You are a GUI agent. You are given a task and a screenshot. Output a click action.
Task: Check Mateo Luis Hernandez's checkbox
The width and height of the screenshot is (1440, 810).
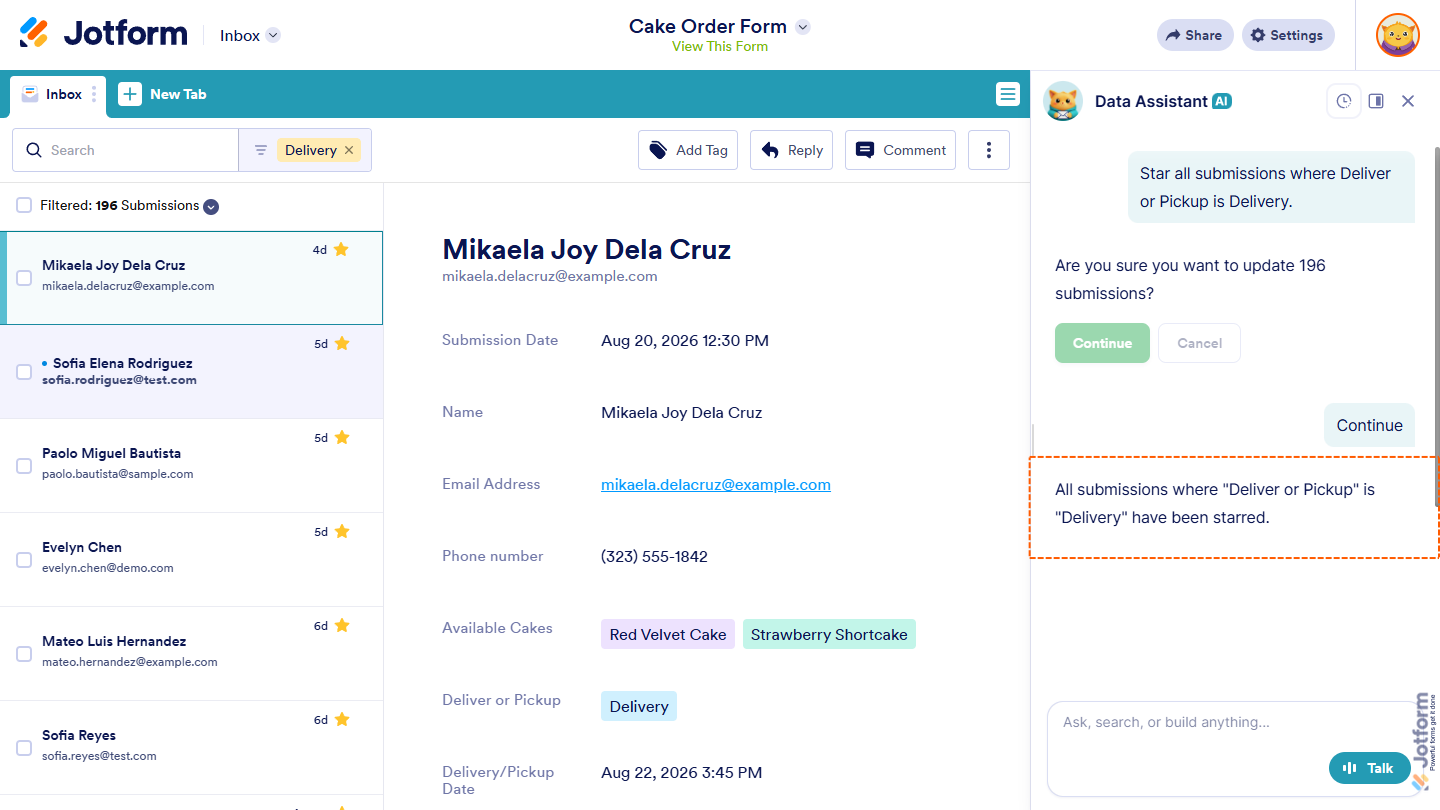[x=24, y=654]
